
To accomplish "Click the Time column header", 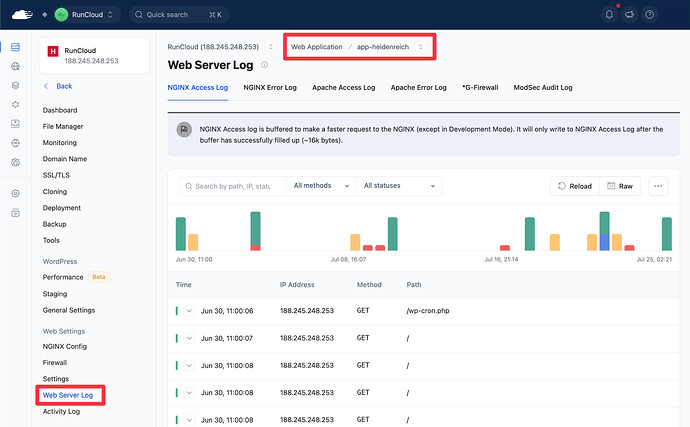I will pyautogui.click(x=184, y=285).
